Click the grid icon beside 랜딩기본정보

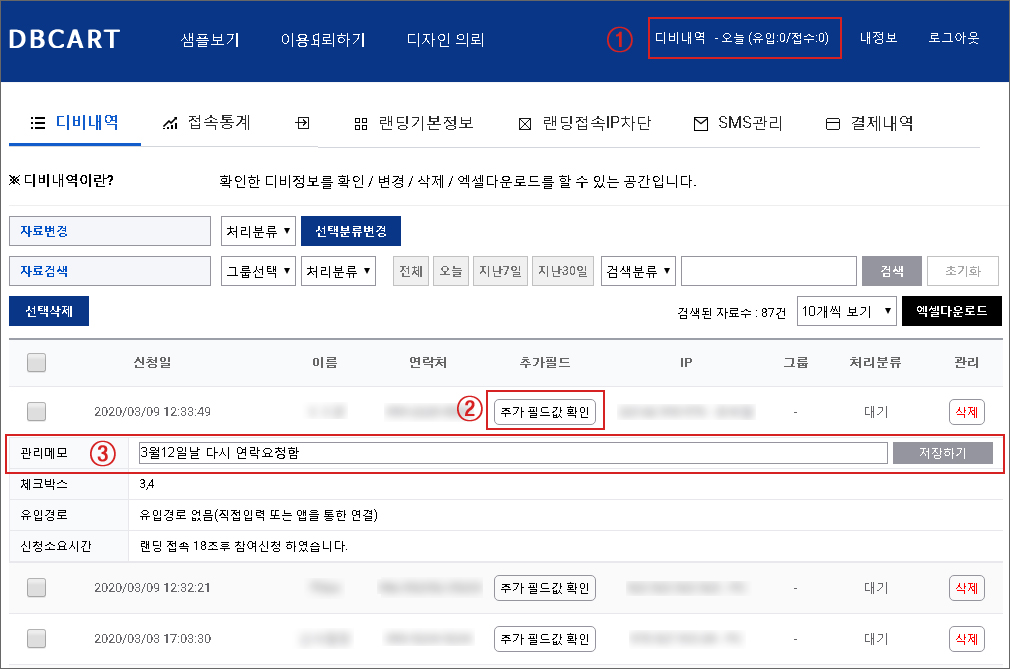coord(361,124)
